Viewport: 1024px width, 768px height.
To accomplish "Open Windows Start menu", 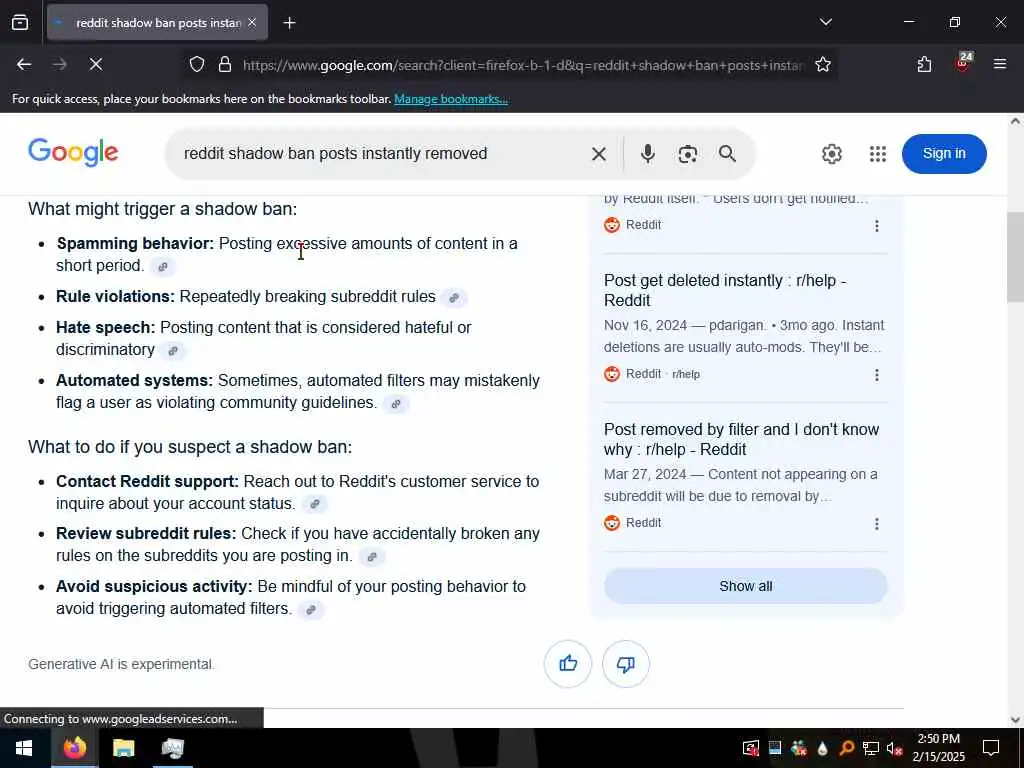I will tap(24, 748).
